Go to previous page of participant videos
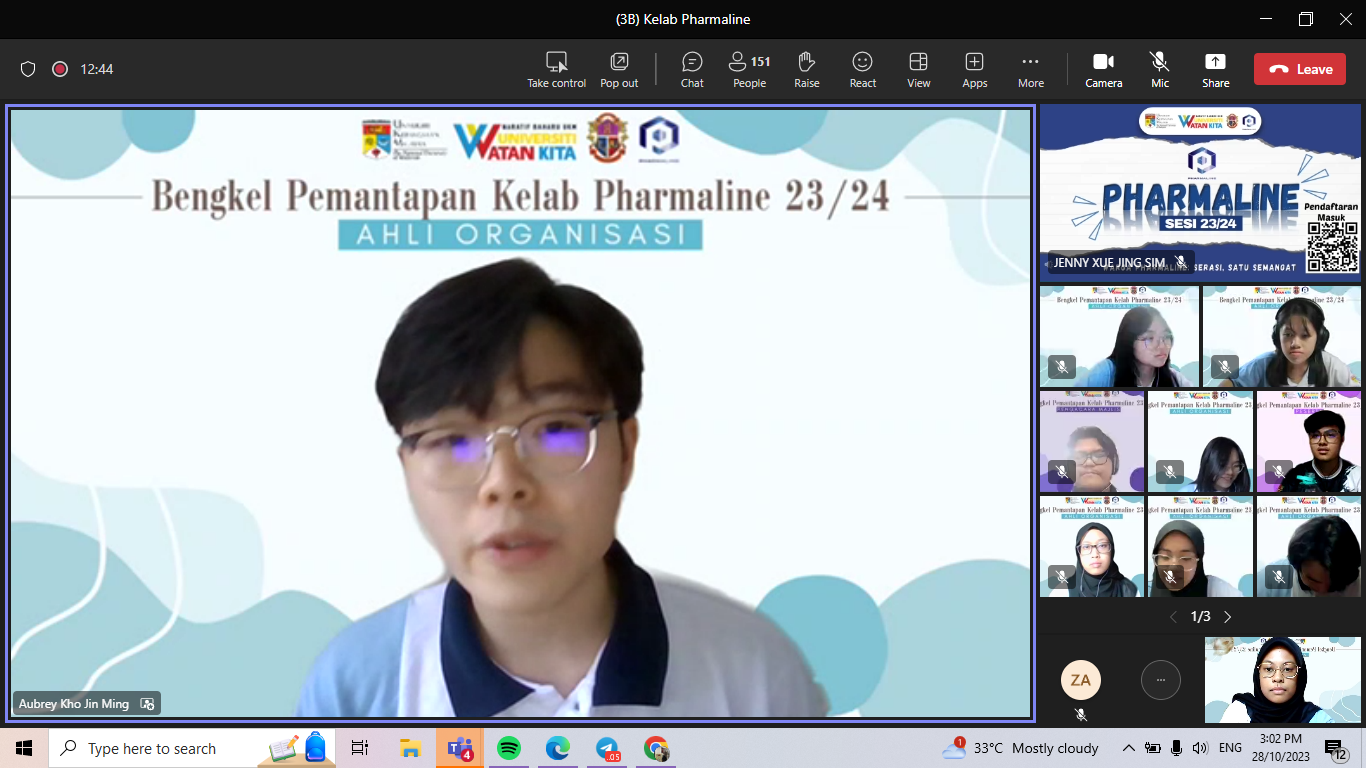The image size is (1366, 768). [x=1173, y=617]
